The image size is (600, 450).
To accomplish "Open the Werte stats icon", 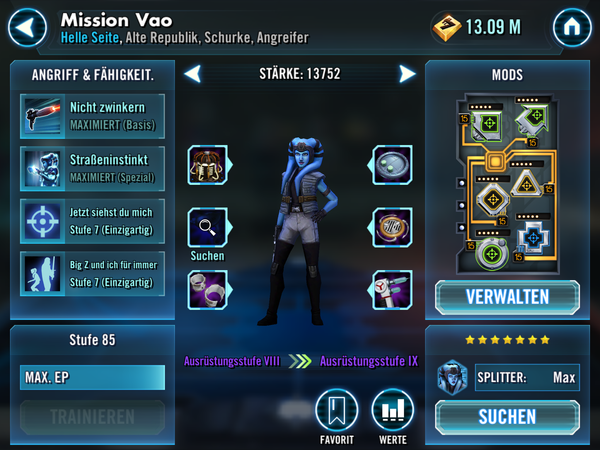I will [x=393, y=410].
